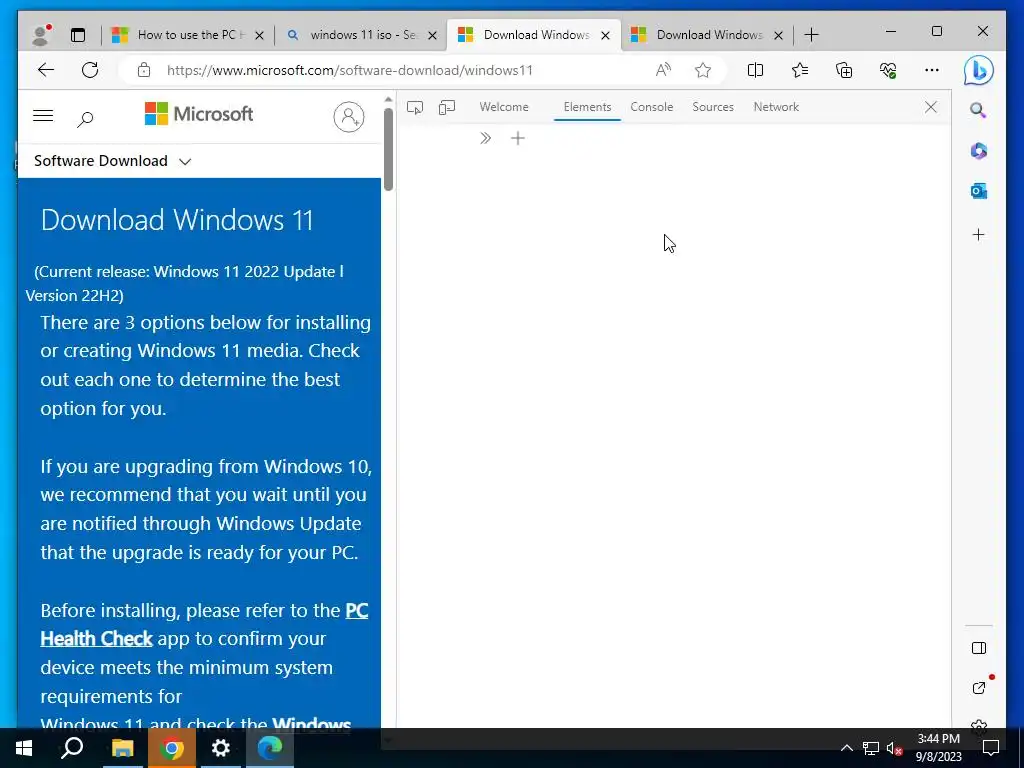Viewport: 1024px width, 768px height.
Task: Open a new browser tab
Action: tap(812, 35)
